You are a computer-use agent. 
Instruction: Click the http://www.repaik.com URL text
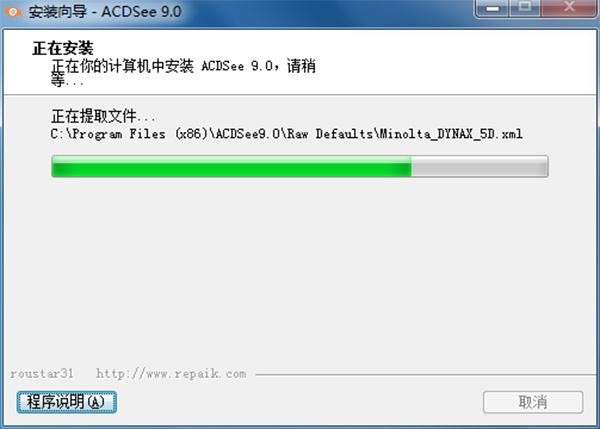(x=171, y=374)
